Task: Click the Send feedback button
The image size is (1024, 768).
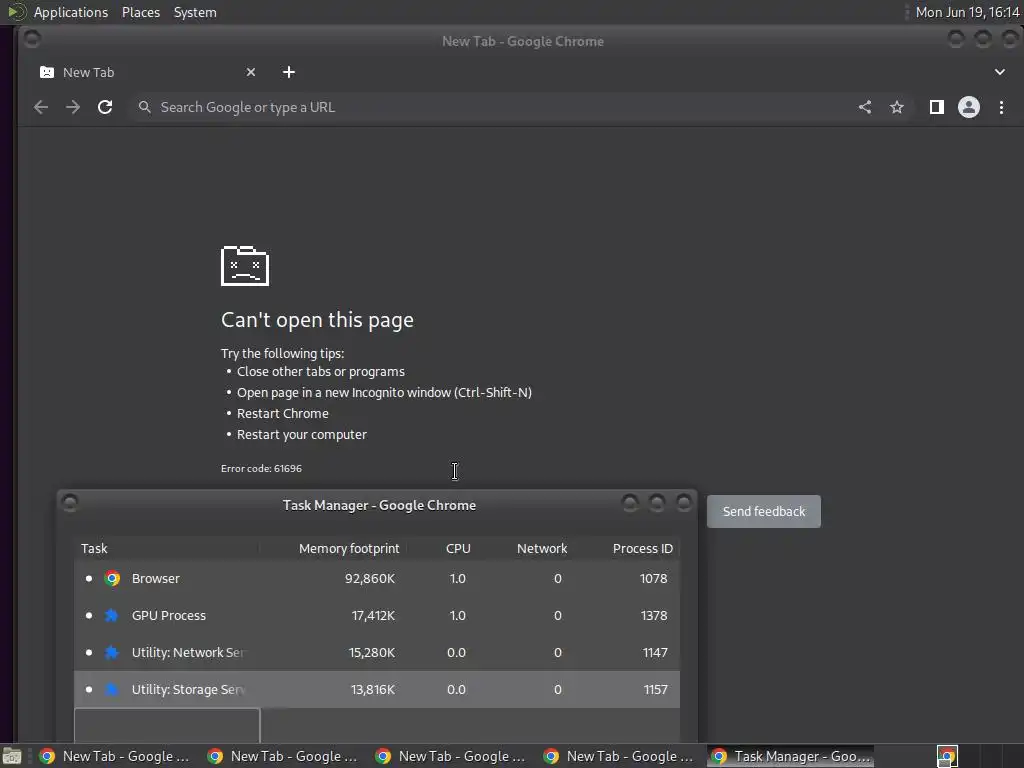Action: 763,511
